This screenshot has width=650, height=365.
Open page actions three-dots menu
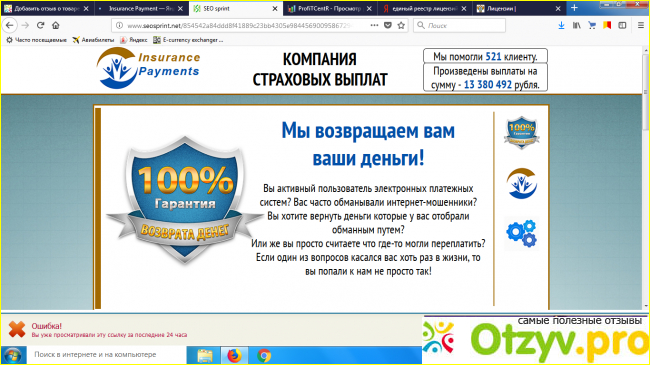click(x=374, y=25)
